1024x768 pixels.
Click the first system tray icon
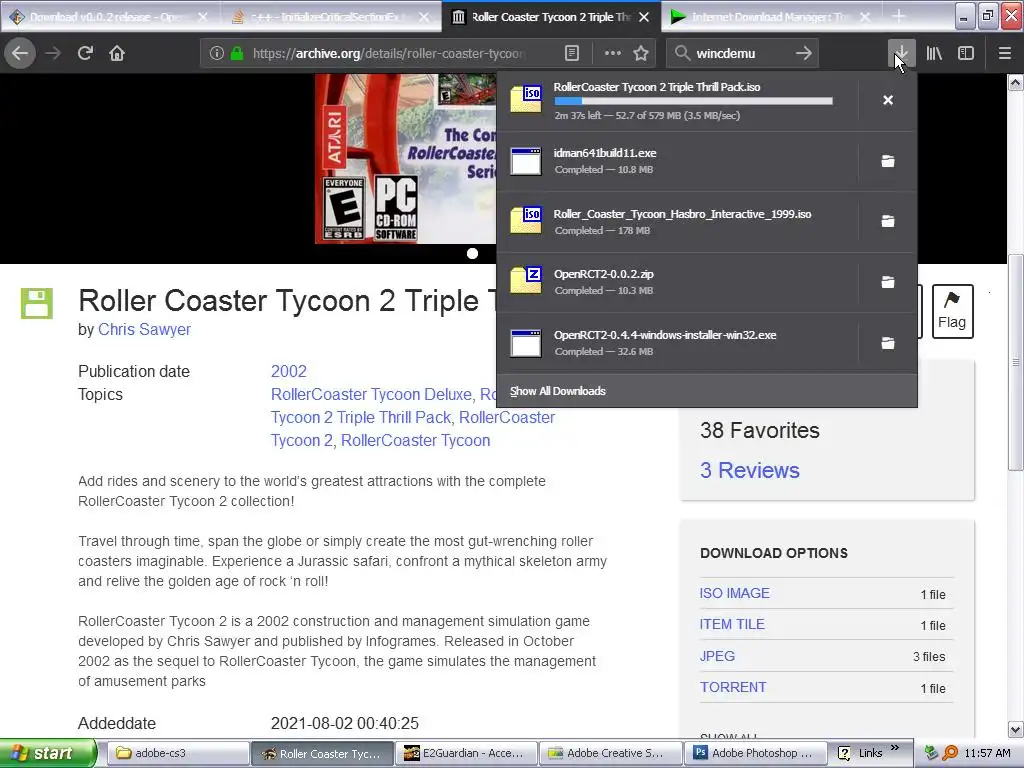pyautogui.click(x=931, y=753)
